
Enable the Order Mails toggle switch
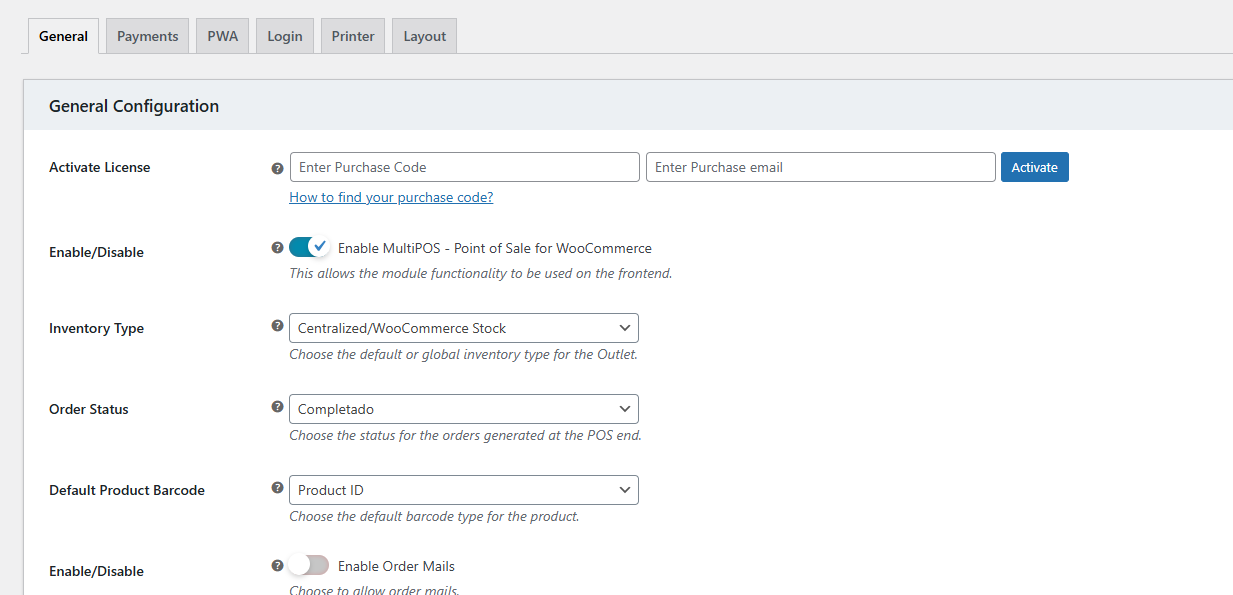click(309, 565)
